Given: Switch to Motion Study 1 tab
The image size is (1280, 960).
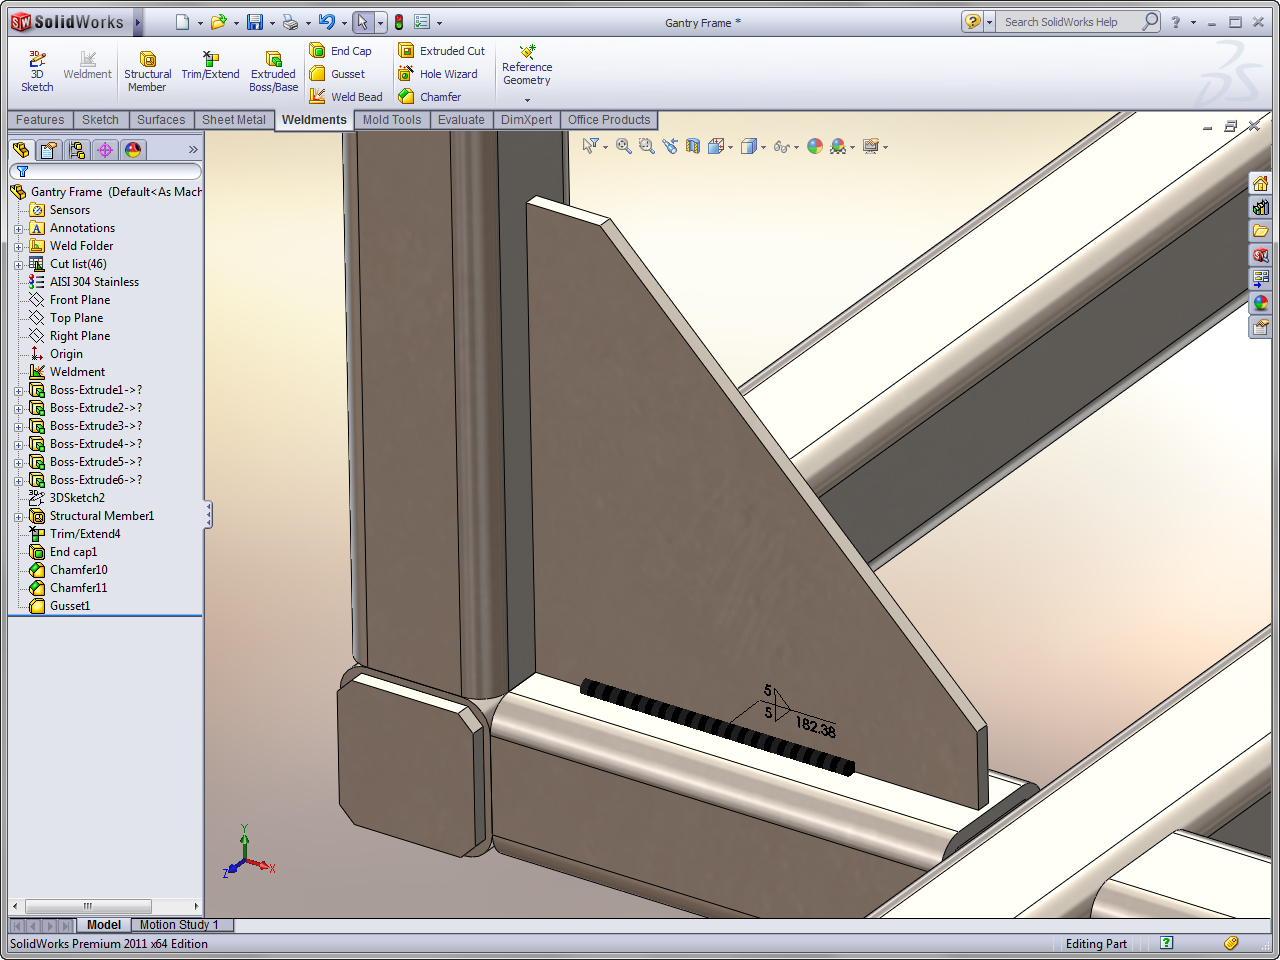Looking at the screenshot, I should (178, 925).
